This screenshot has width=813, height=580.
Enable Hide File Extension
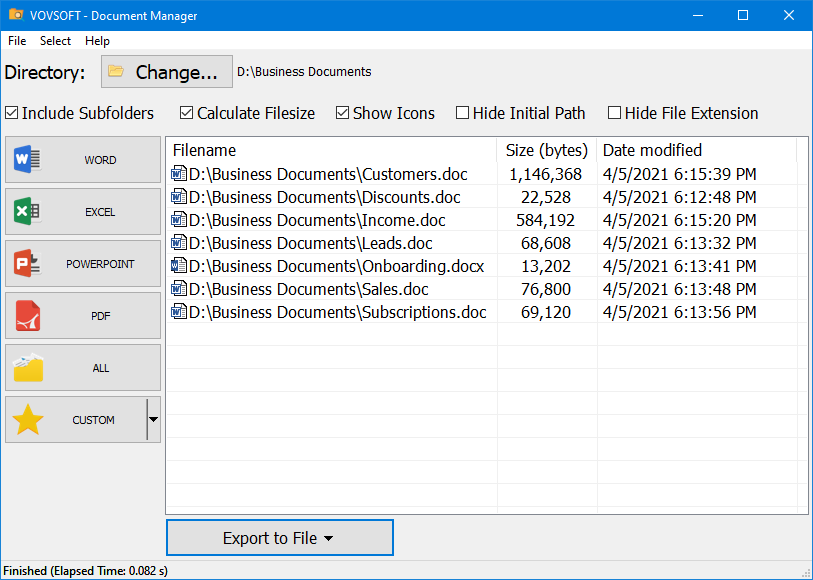pos(614,113)
